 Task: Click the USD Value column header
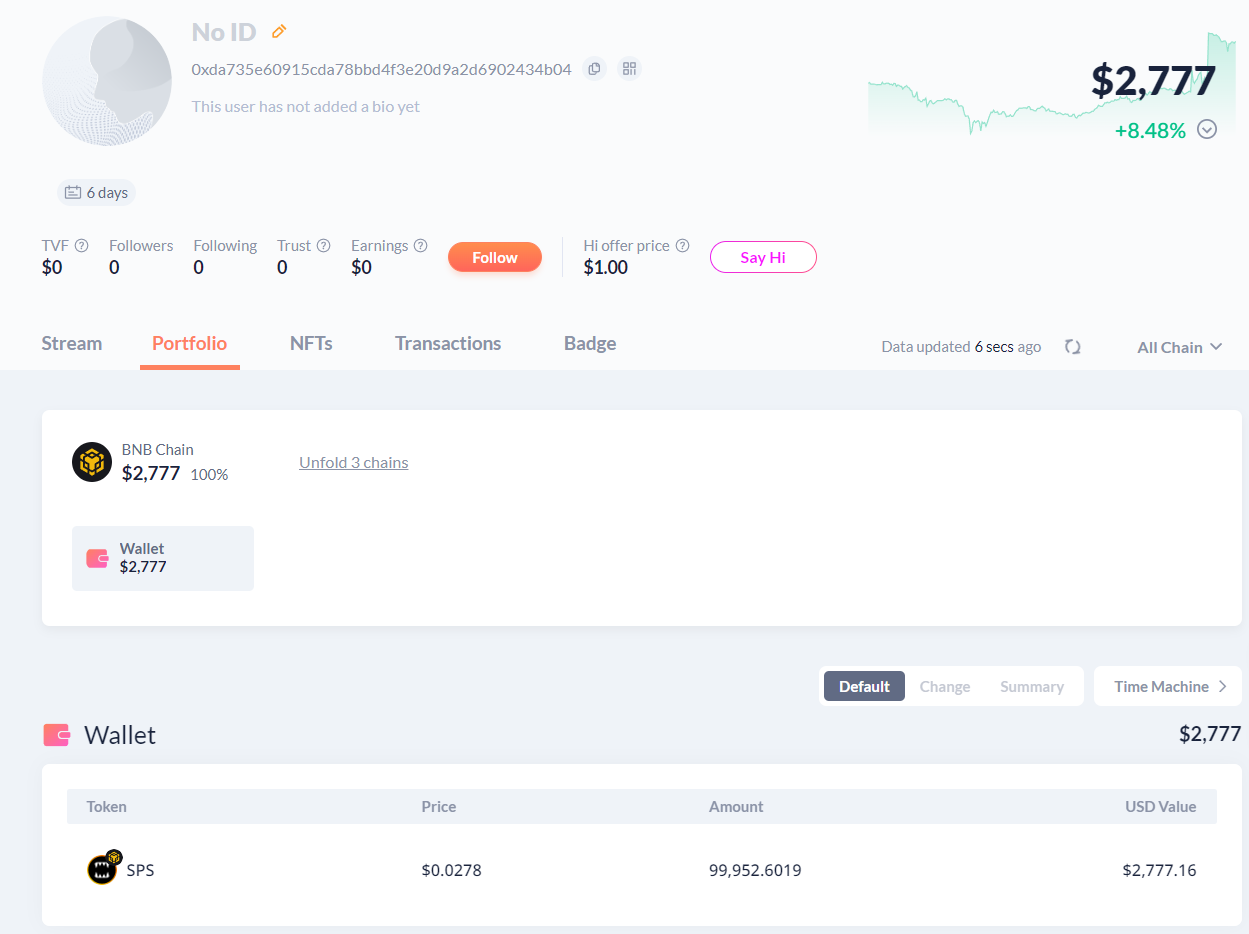pos(1161,806)
